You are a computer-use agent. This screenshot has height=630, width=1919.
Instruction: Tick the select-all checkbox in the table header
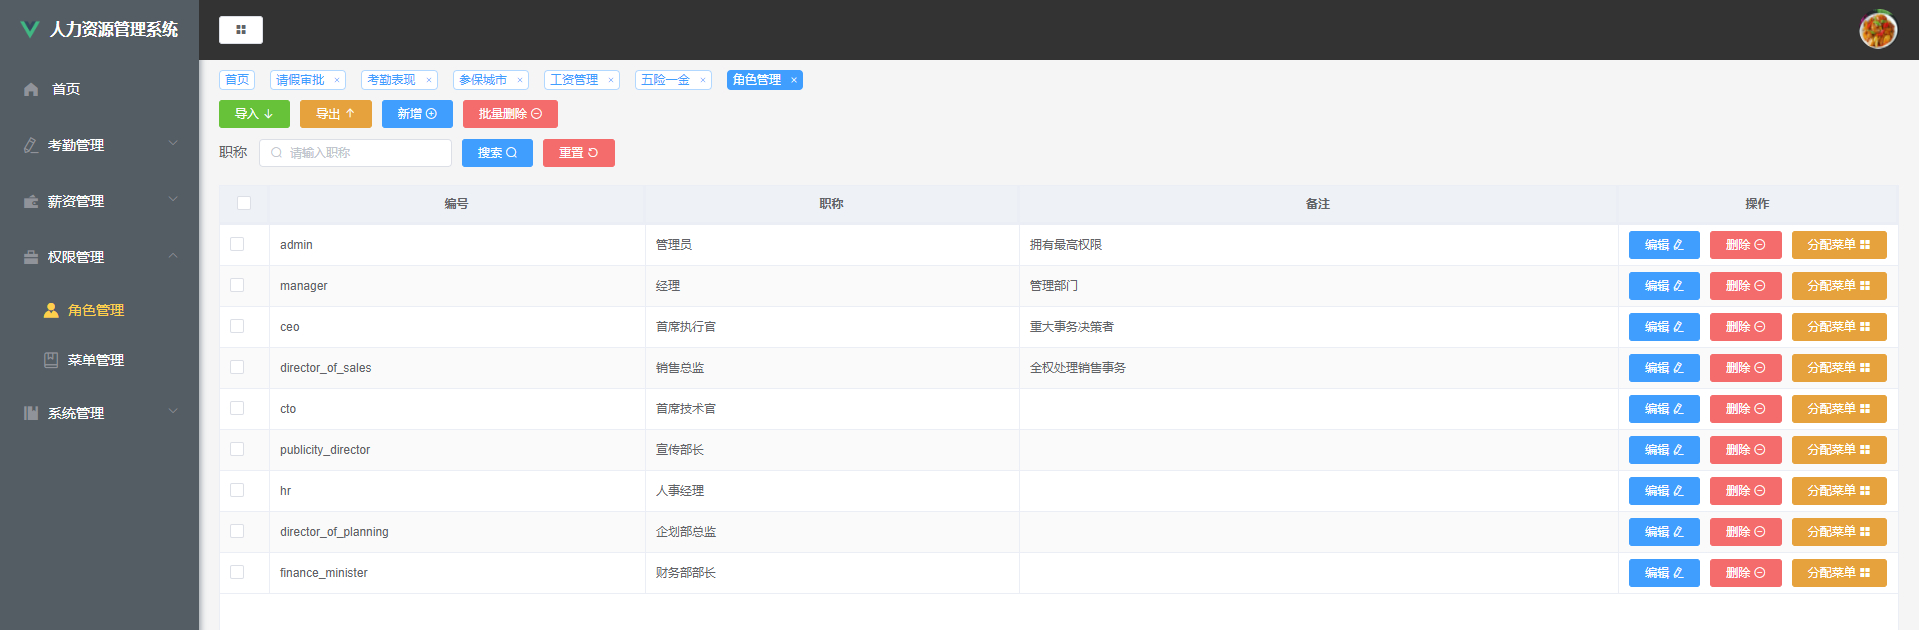click(244, 203)
